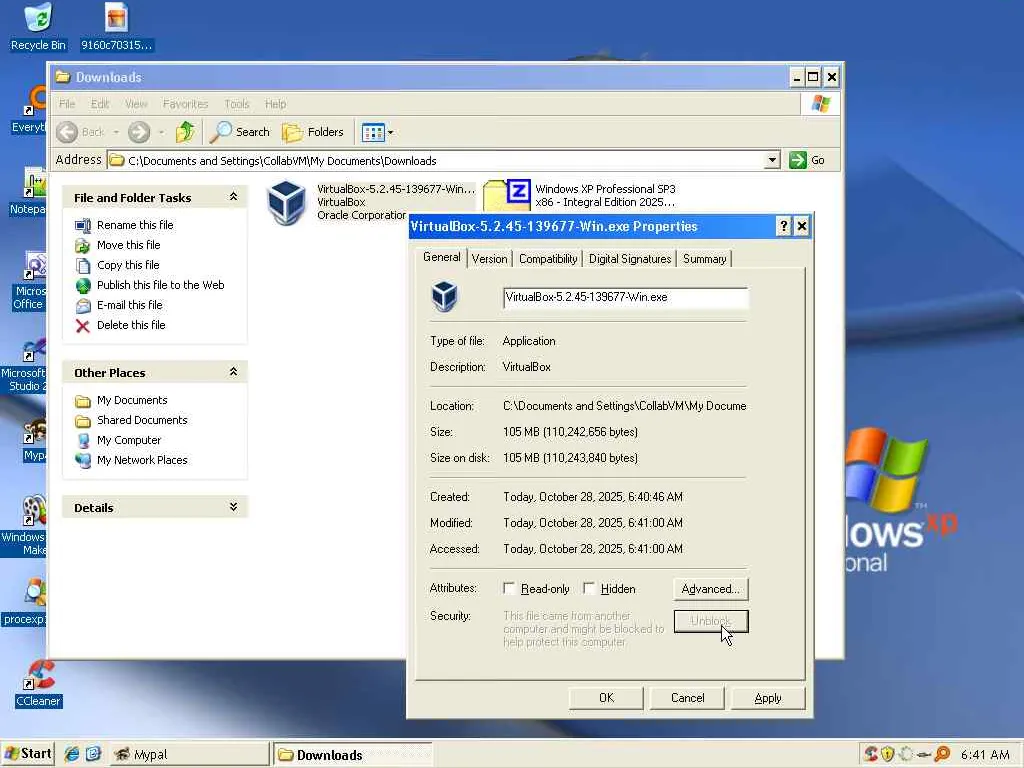Click the Windows flag logo in Downloads window
This screenshot has width=1024, height=768.
pyautogui.click(x=820, y=104)
